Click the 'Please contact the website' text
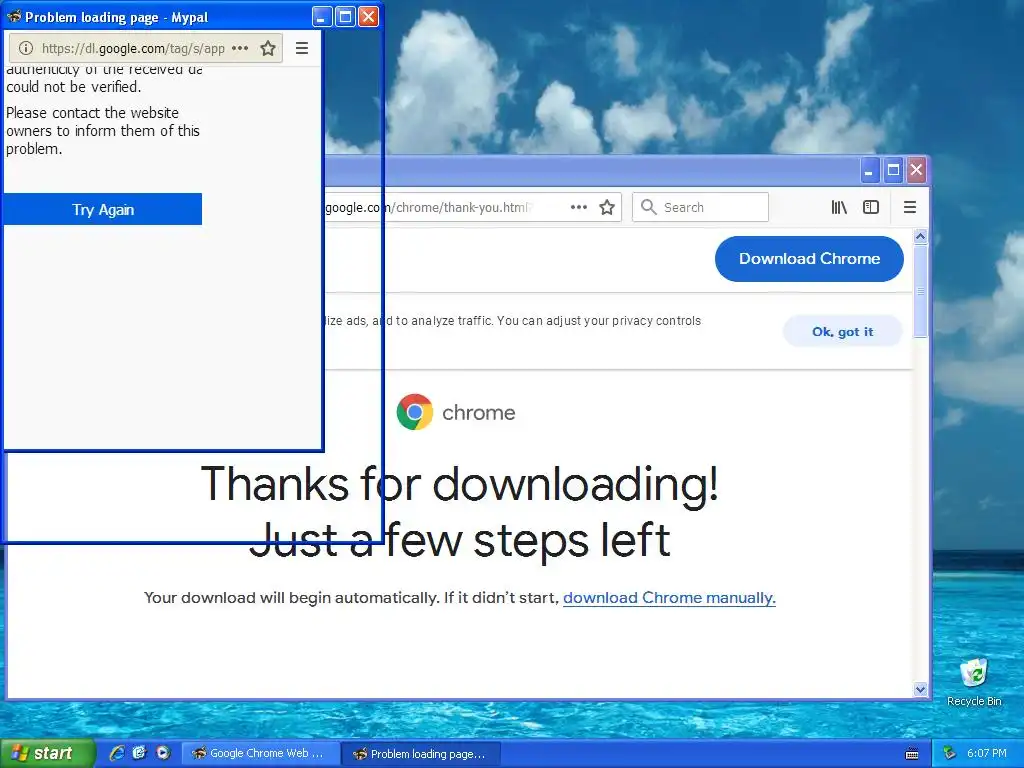 (x=92, y=113)
